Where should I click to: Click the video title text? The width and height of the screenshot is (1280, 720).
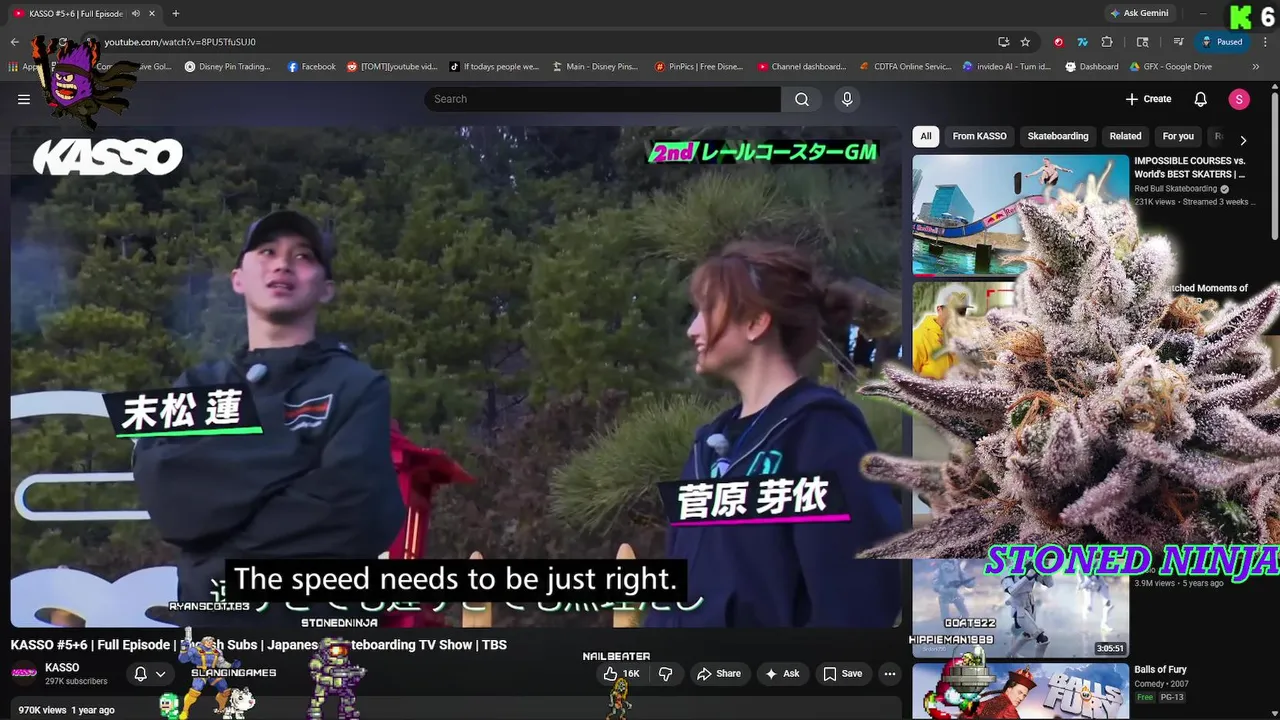259,645
